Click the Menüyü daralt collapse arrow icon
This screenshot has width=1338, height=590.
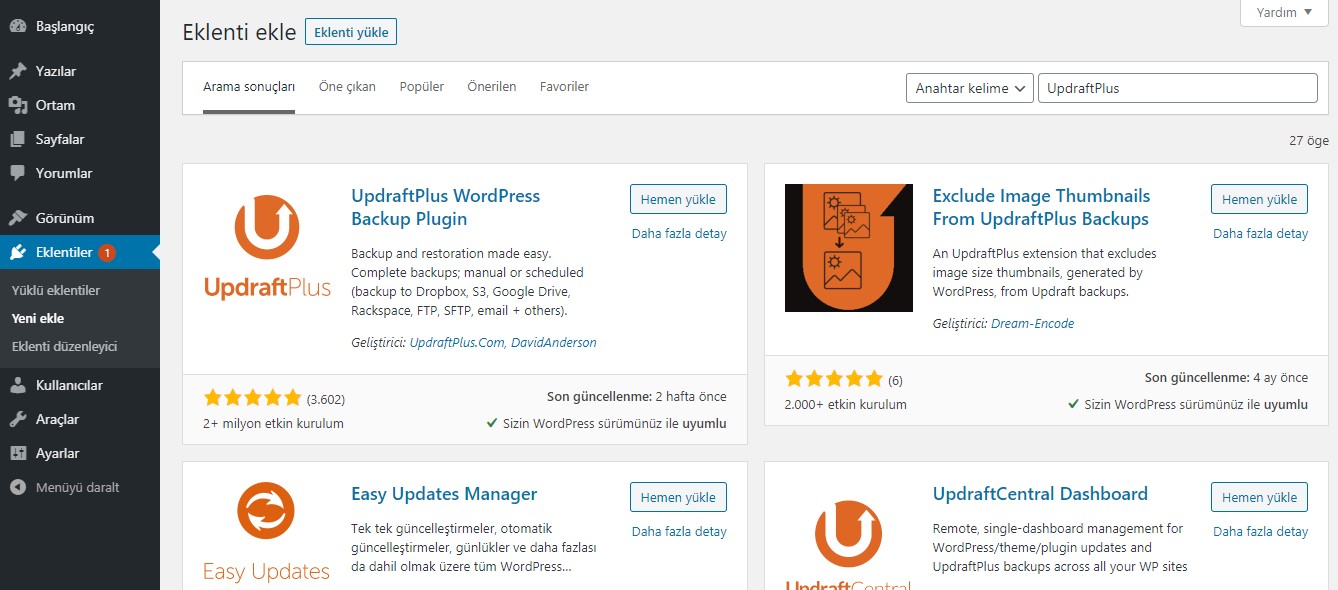pyautogui.click(x=18, y=487)
